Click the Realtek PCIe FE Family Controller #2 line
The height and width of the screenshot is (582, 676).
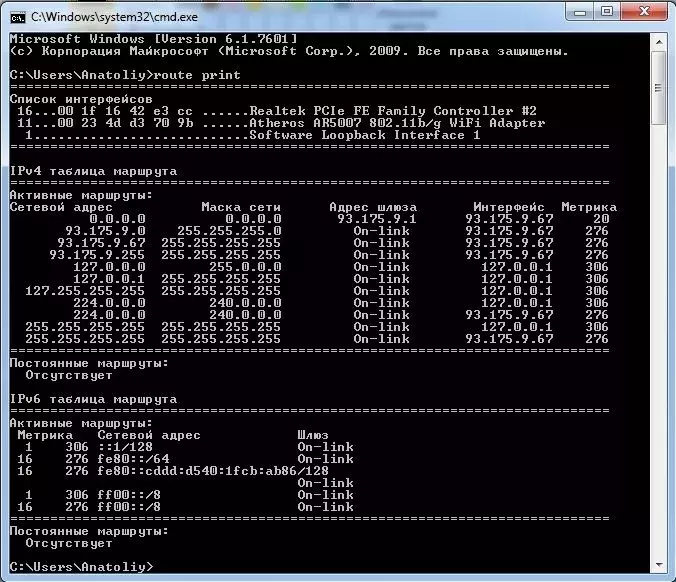tap(276, 111)
